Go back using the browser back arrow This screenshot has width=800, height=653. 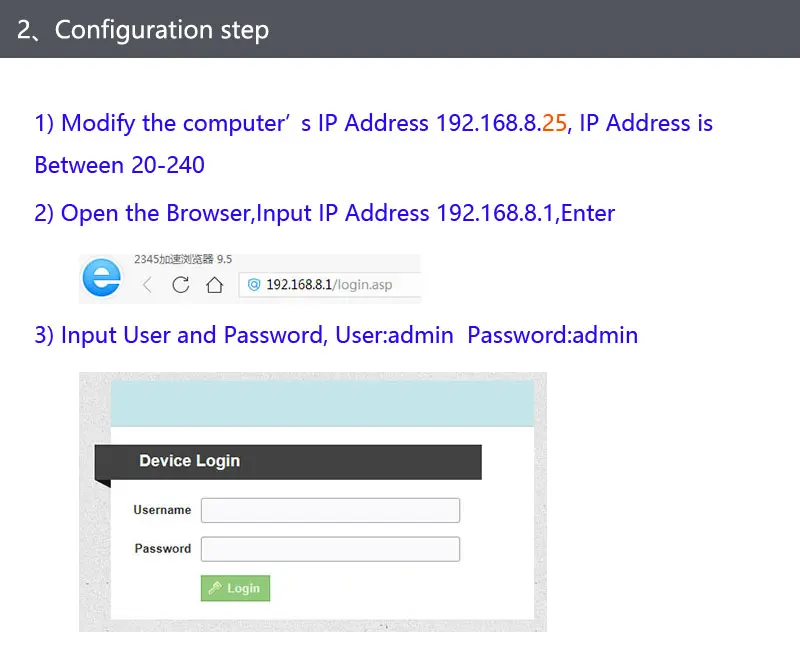[147, 284]
